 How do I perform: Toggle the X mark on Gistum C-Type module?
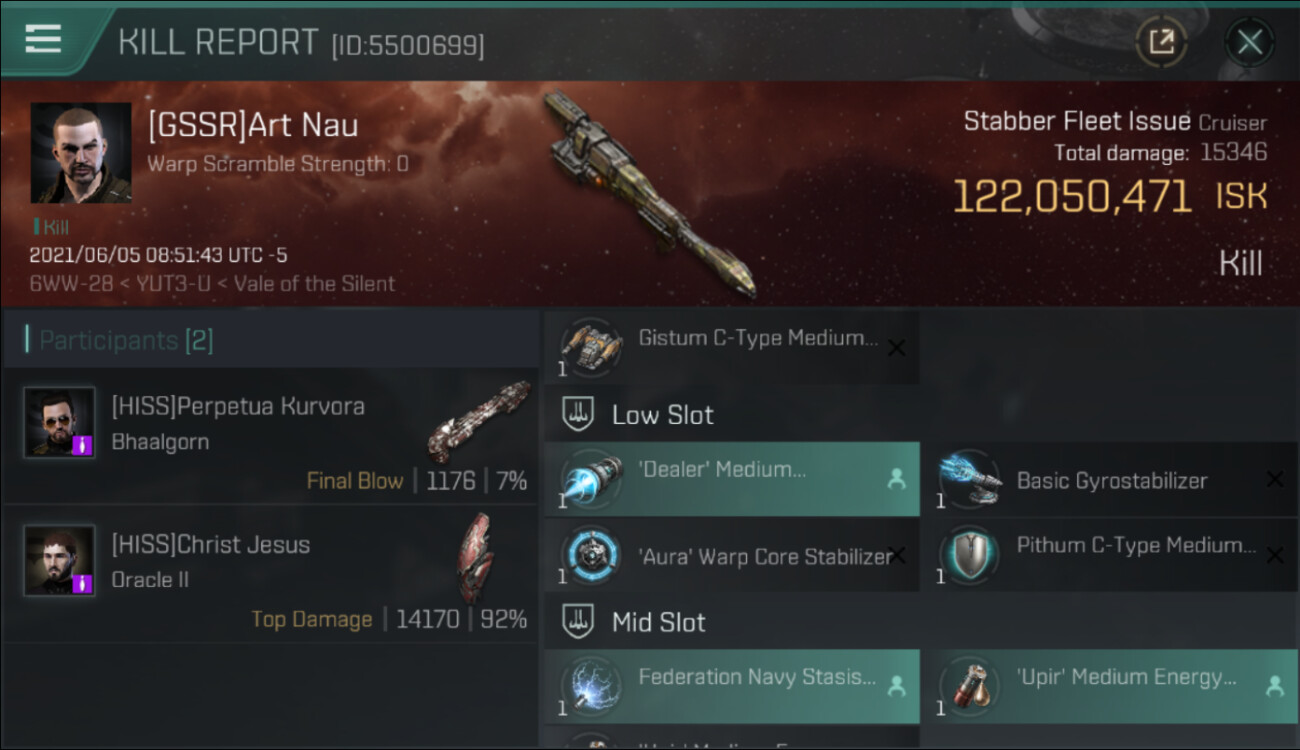(x=897, y=348)
